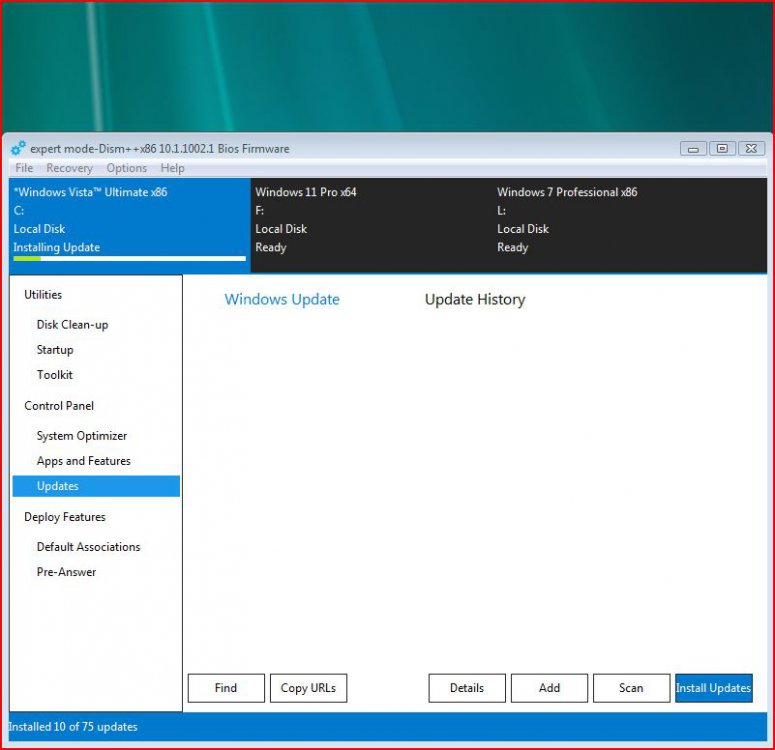Open Startup in the sidebar
Screen dimensions: 775x750
pyautogui.click(x=55, y=350)
